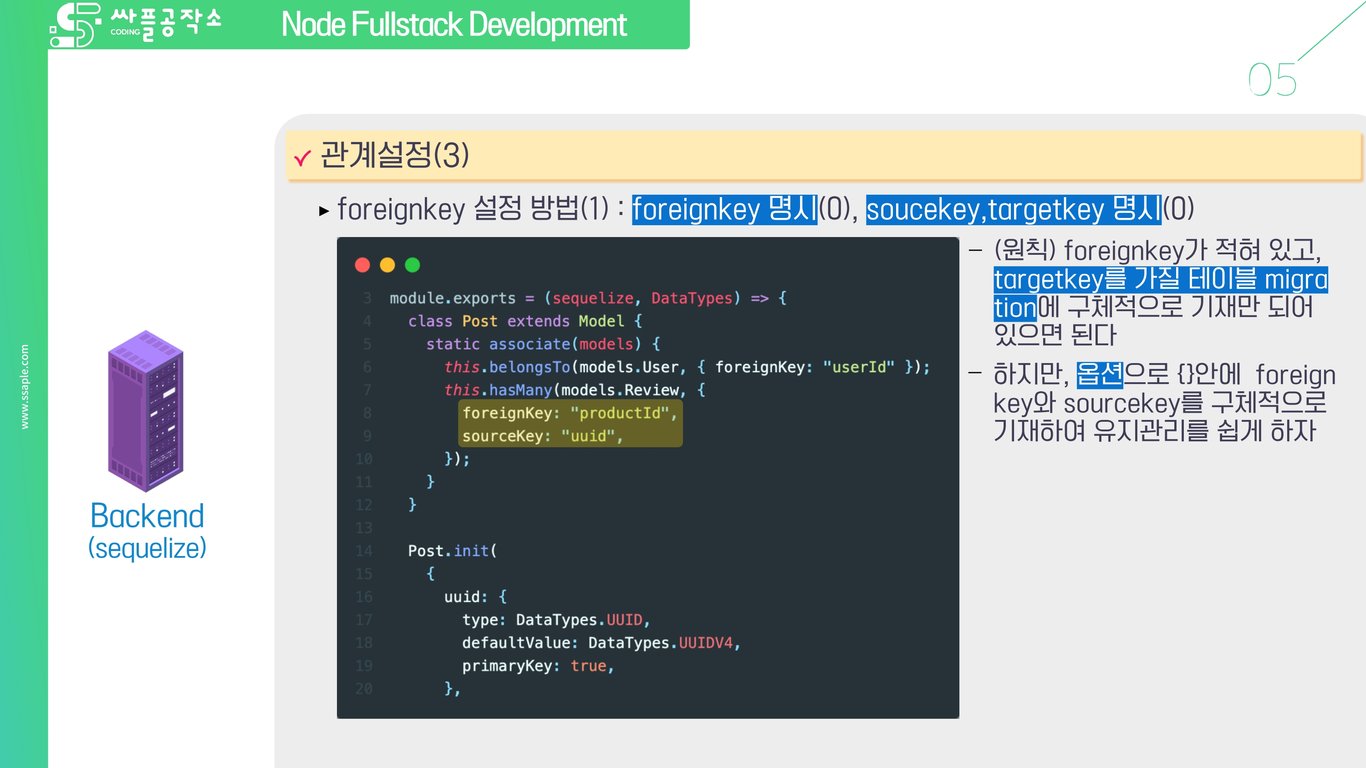Click the green dot in code window
This screenshot has height=768, width=1366.
pyautogui.click(x=412, y=265)
